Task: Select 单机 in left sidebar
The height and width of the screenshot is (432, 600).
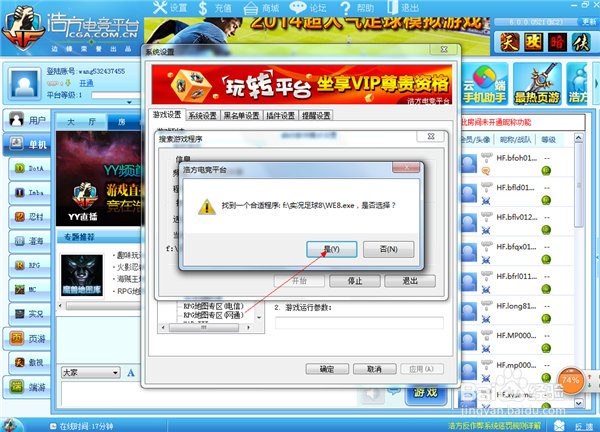Action: (28, 144)
